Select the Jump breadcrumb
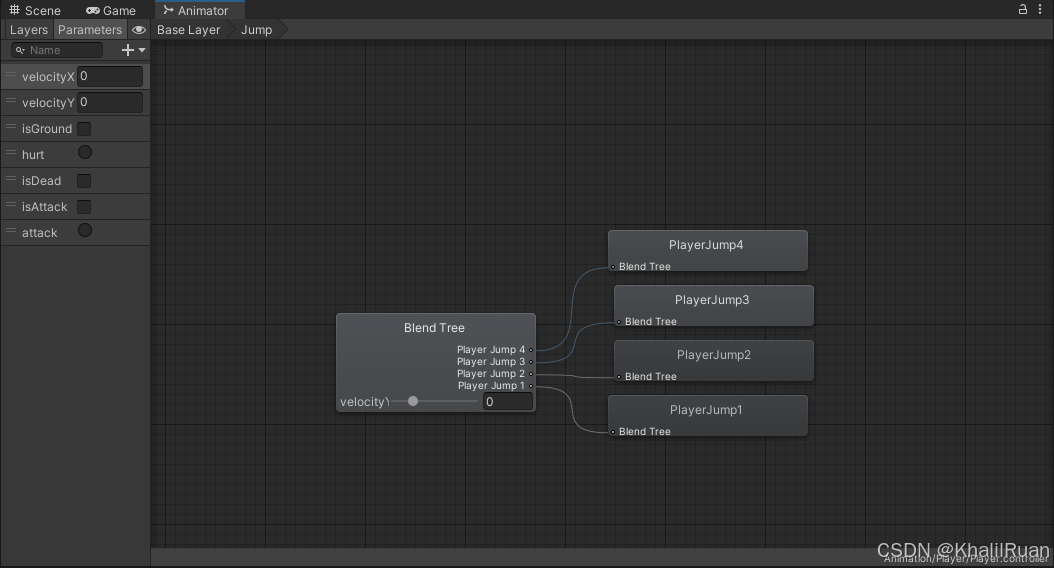Image resolution: width=1054 pixels, height=568 pixels. point(257,30)
